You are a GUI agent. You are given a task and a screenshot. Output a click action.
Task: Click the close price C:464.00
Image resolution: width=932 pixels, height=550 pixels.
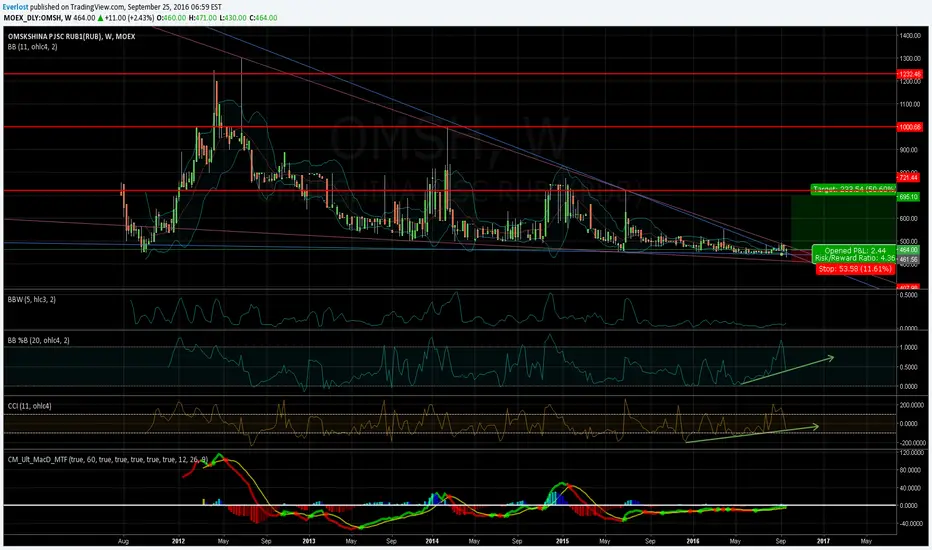coord(263,18)
